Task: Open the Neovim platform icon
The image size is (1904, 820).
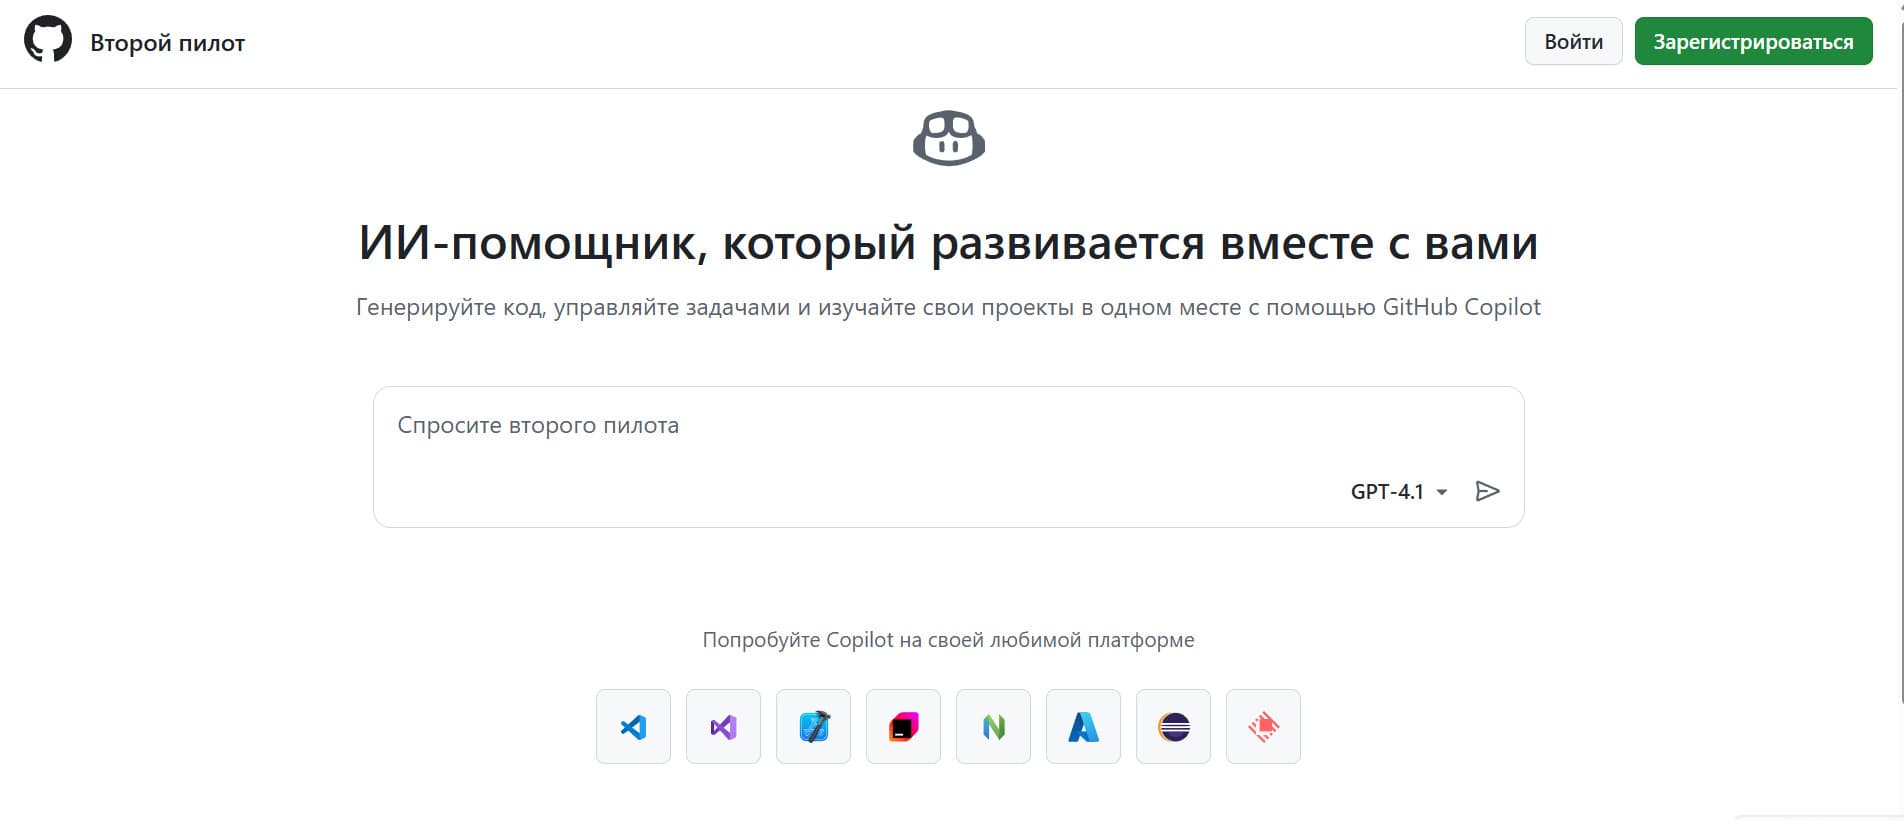Action: [993, 726]
